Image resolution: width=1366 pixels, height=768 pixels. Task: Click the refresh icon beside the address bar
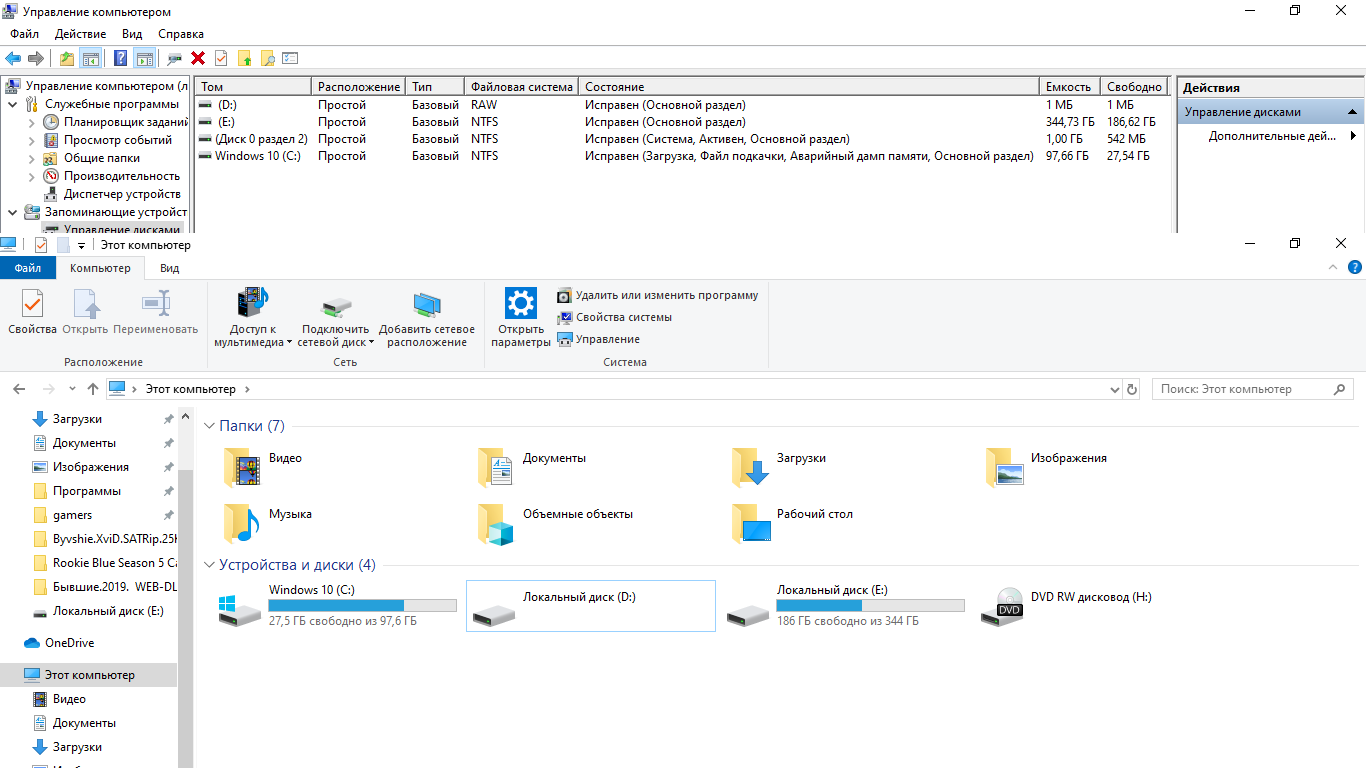(1132, 389)
